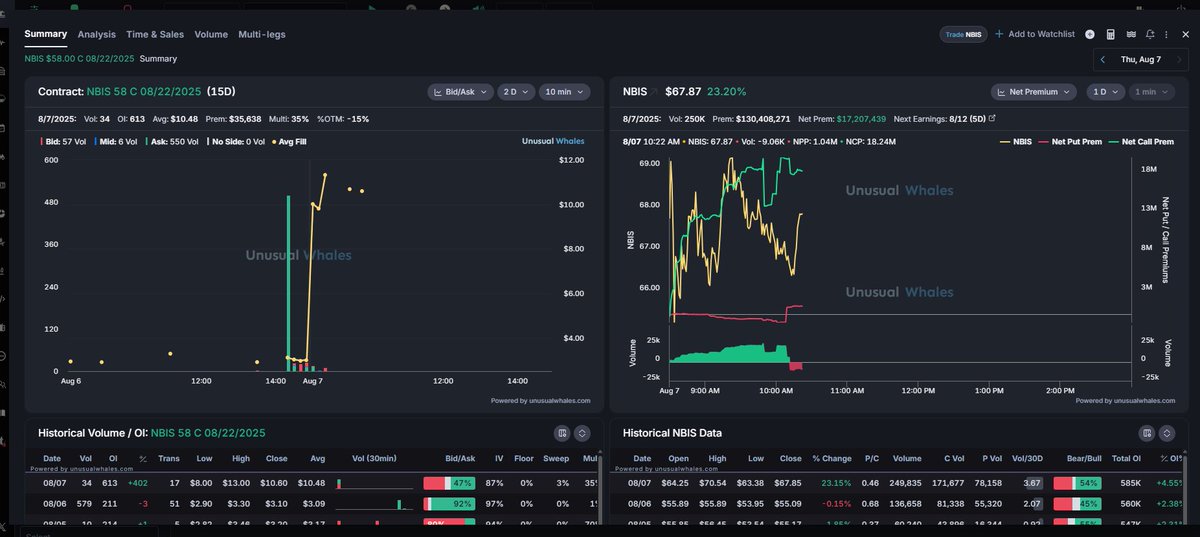Open the Multi-legs tab
Image resolution: width=1200 pixels, height=537 pixels.
pyautogui.click(x=261, y=34)
